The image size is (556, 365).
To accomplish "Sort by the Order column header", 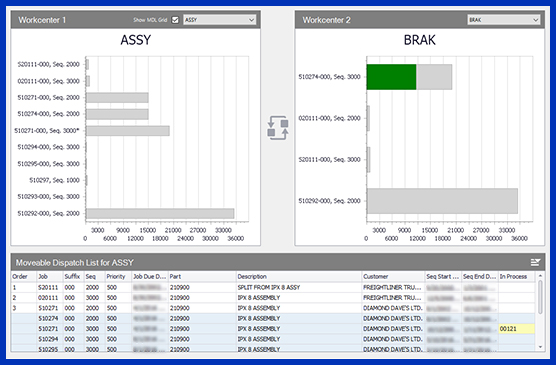I will pos(24,276).
